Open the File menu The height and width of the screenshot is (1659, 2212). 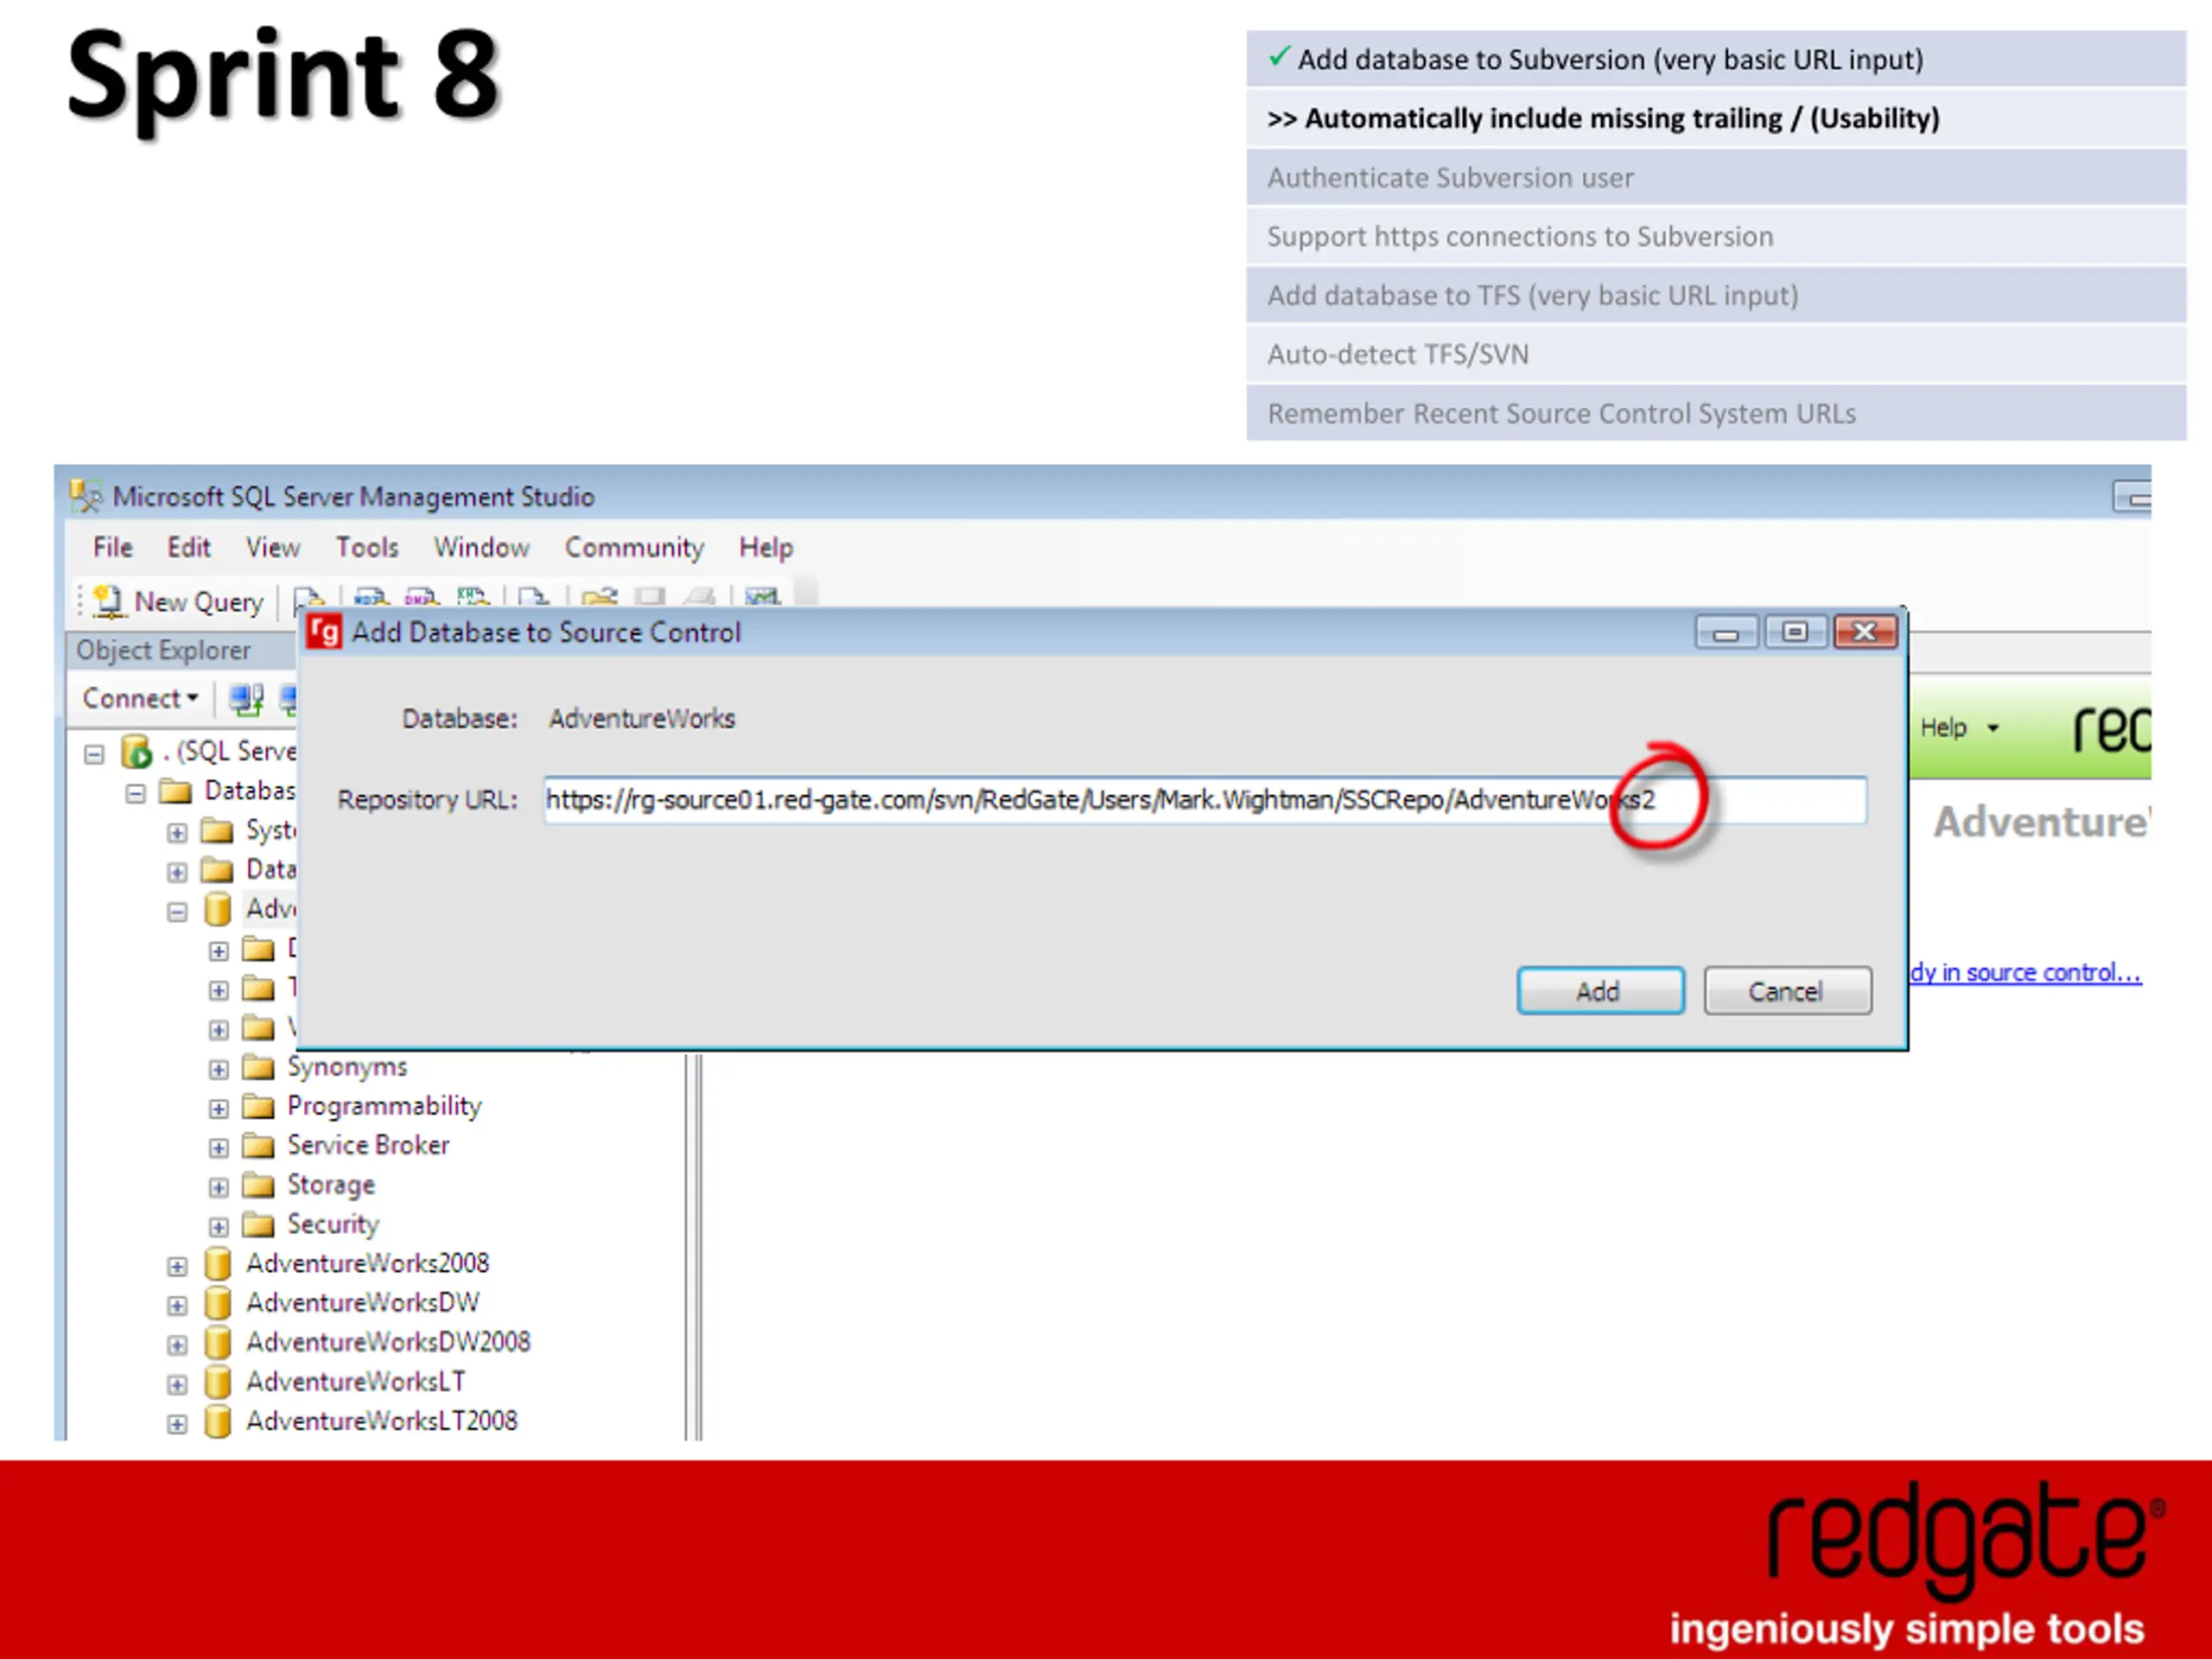click(113, 547)
